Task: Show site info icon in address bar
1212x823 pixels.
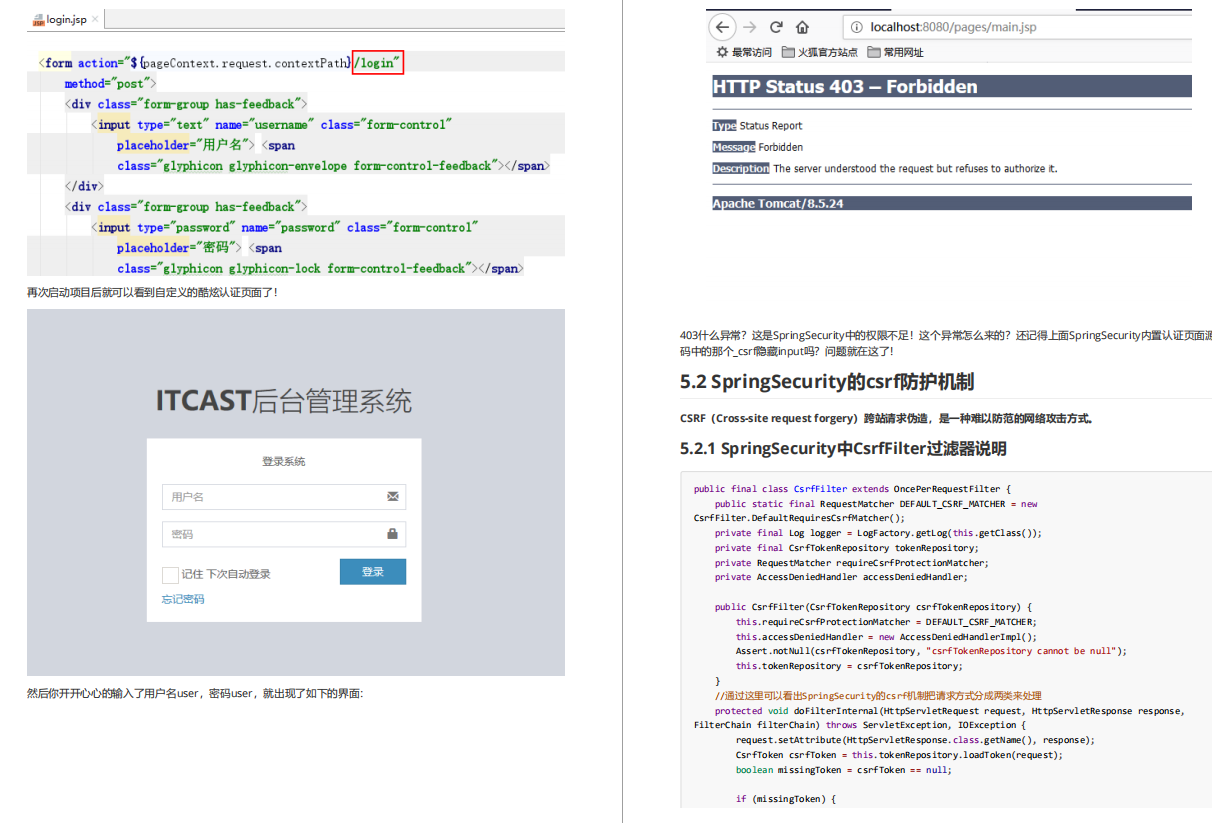Action: click(856, 27)
